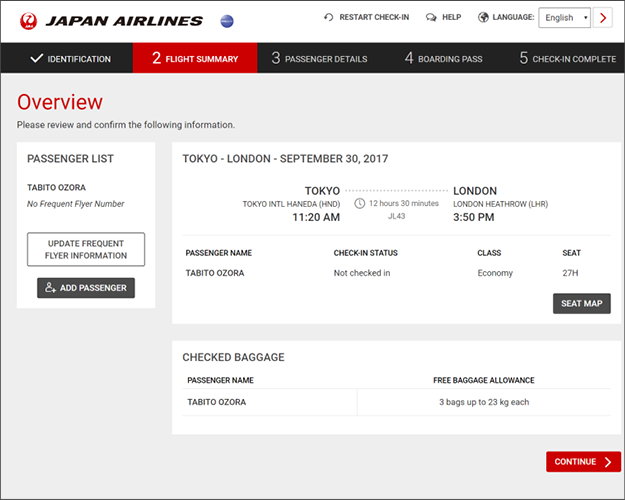Click the add-person icon on Add Passenger
Image resolution: width=625 pixels, height=500 pixels.
tap(51, 288)
